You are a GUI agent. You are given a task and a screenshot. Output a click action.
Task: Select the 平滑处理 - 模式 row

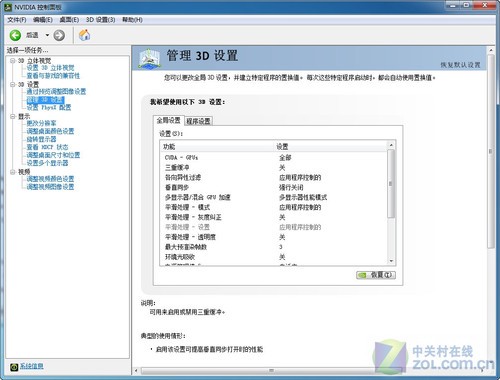[x=274, y=207]
